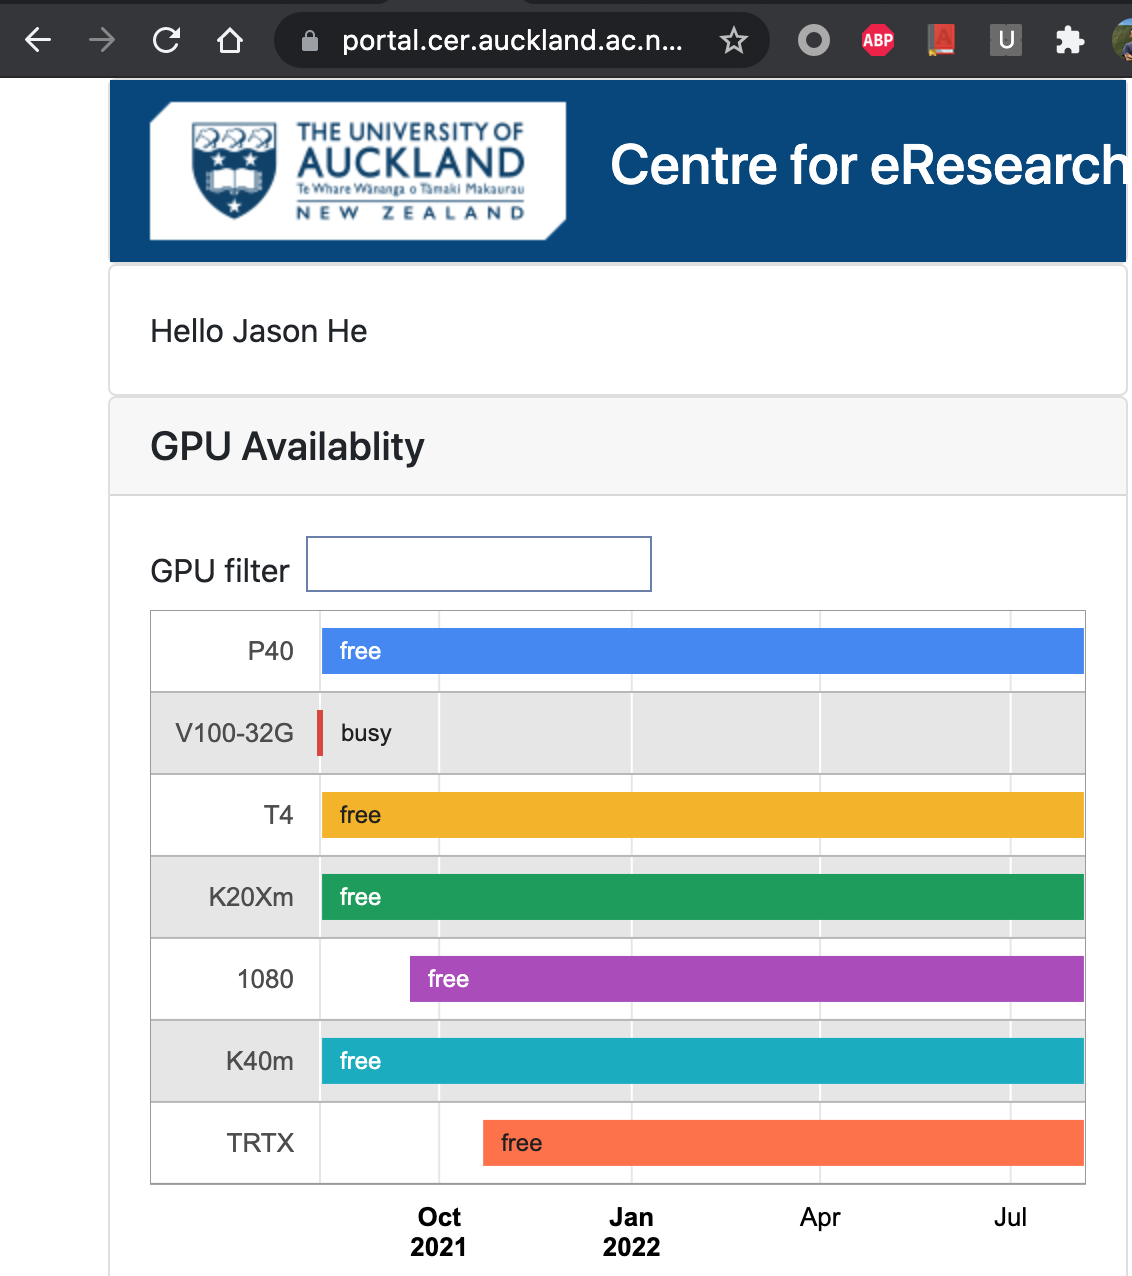Open the AdBlock Plus extension icon
The image size is (1132, 1276).
click(878, 40)
